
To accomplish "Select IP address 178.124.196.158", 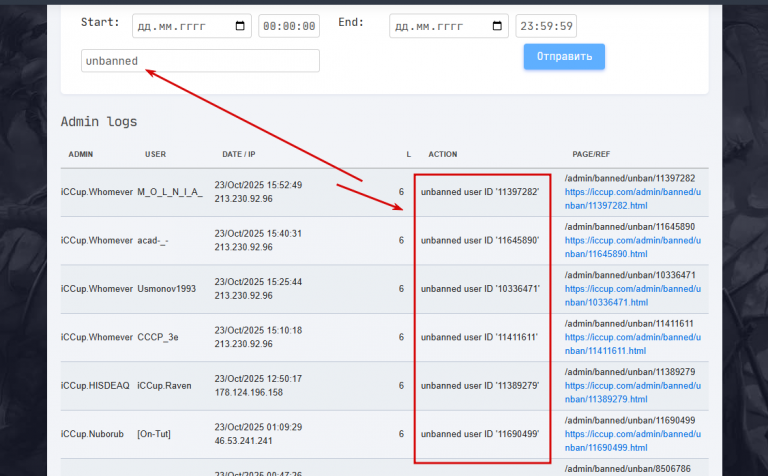I will point(248,393).
